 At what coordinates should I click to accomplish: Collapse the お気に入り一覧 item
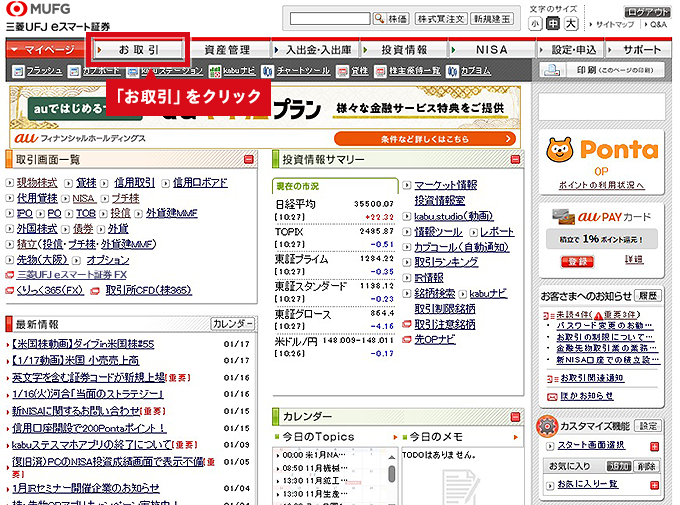654,485
